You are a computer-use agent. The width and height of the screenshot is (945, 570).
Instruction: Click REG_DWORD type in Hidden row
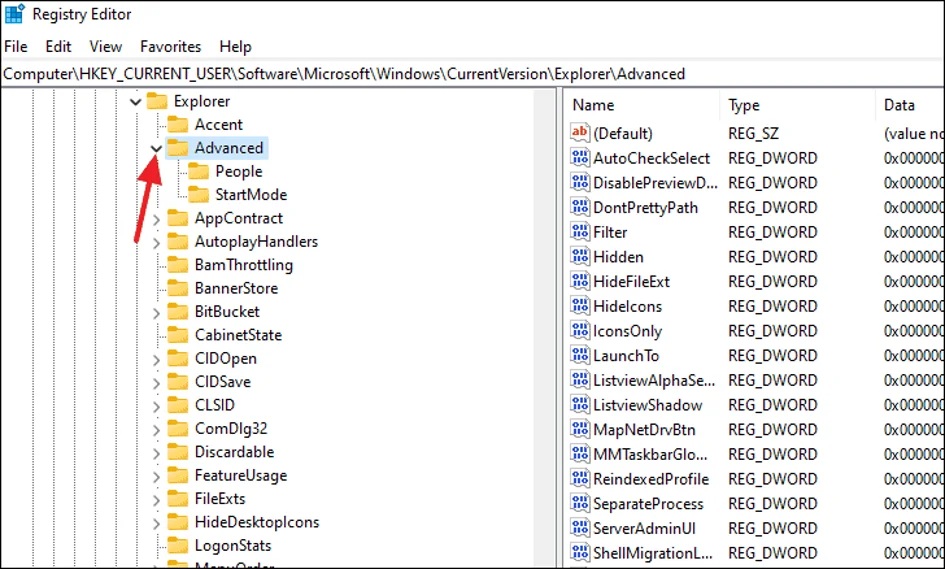click(x=773, y=257)
